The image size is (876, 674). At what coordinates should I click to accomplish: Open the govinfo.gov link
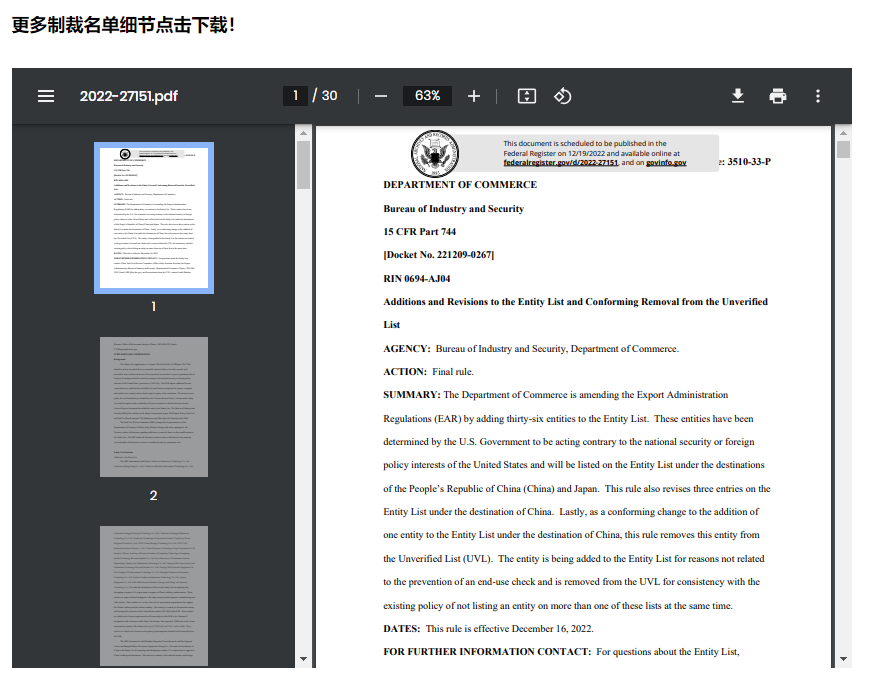[666, 163]
